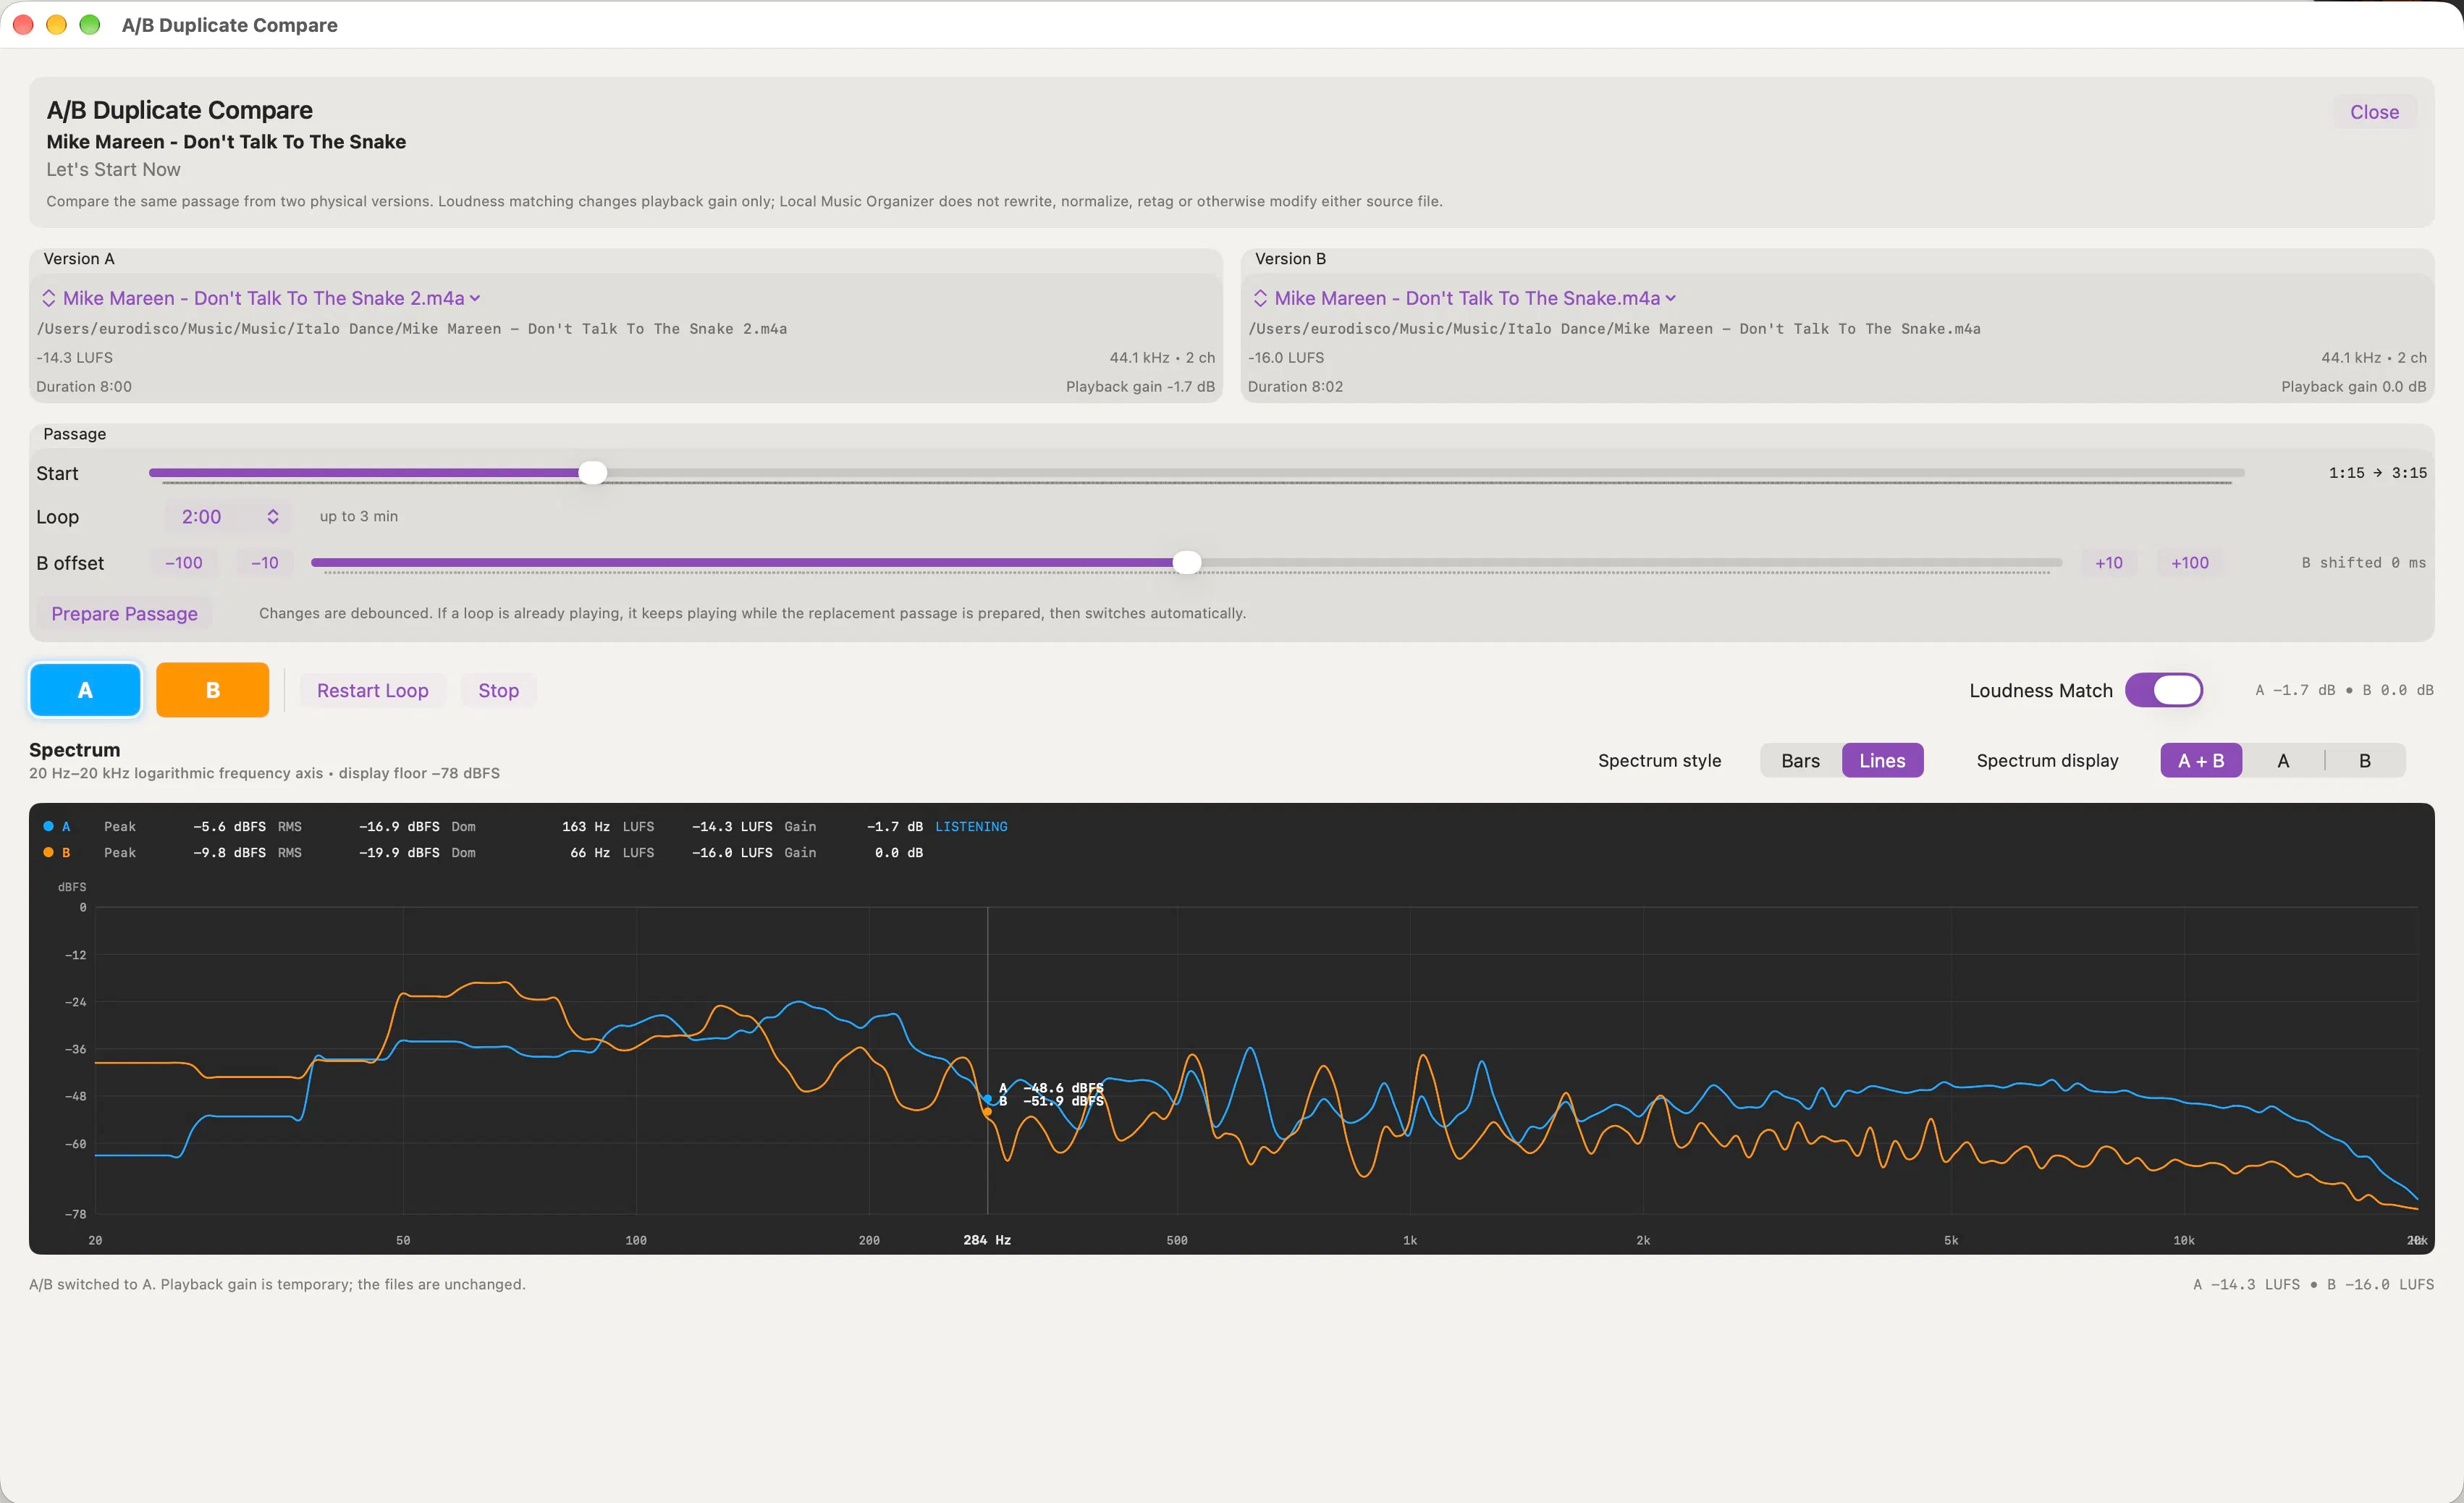Click the 1:15 → 3:15 passage range
The height and width of the screenshot is (1503, 2464).
(2377, 473)
